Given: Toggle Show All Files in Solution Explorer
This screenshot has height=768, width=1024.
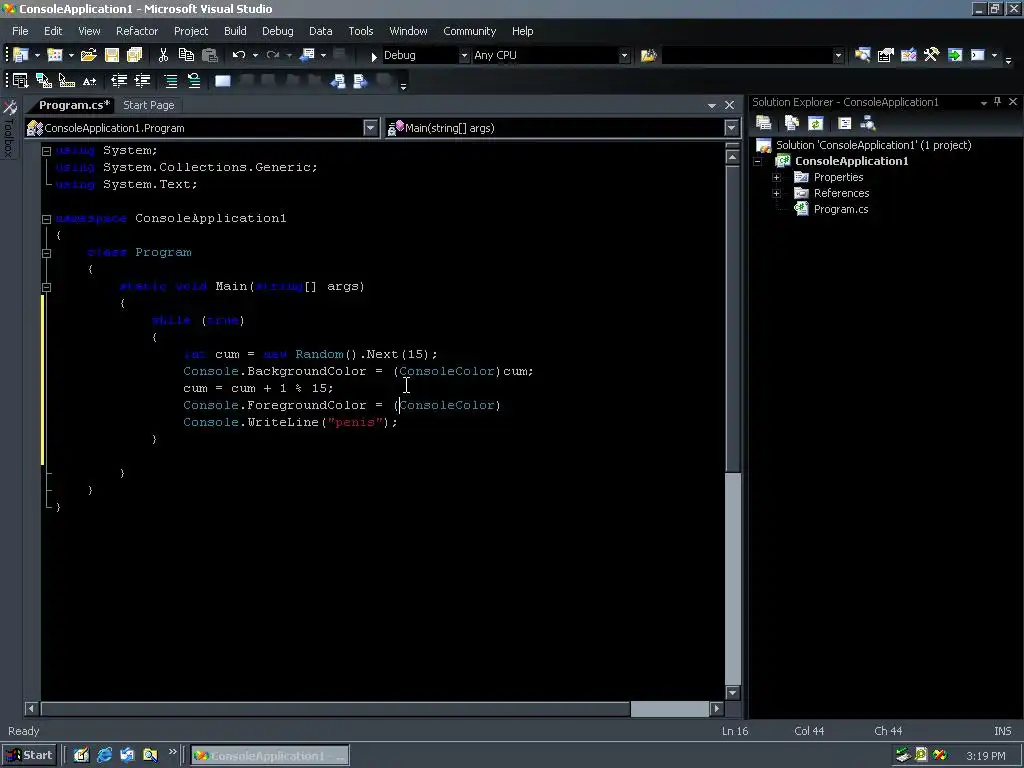Looking at the screenshot, I should [792, 123].
